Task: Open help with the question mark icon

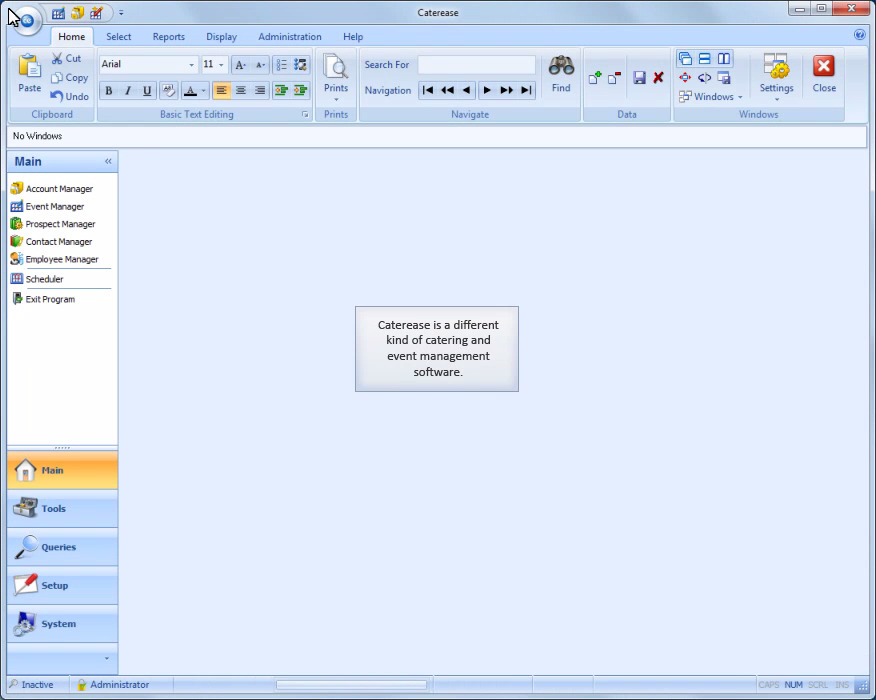Action: [860, 35]
